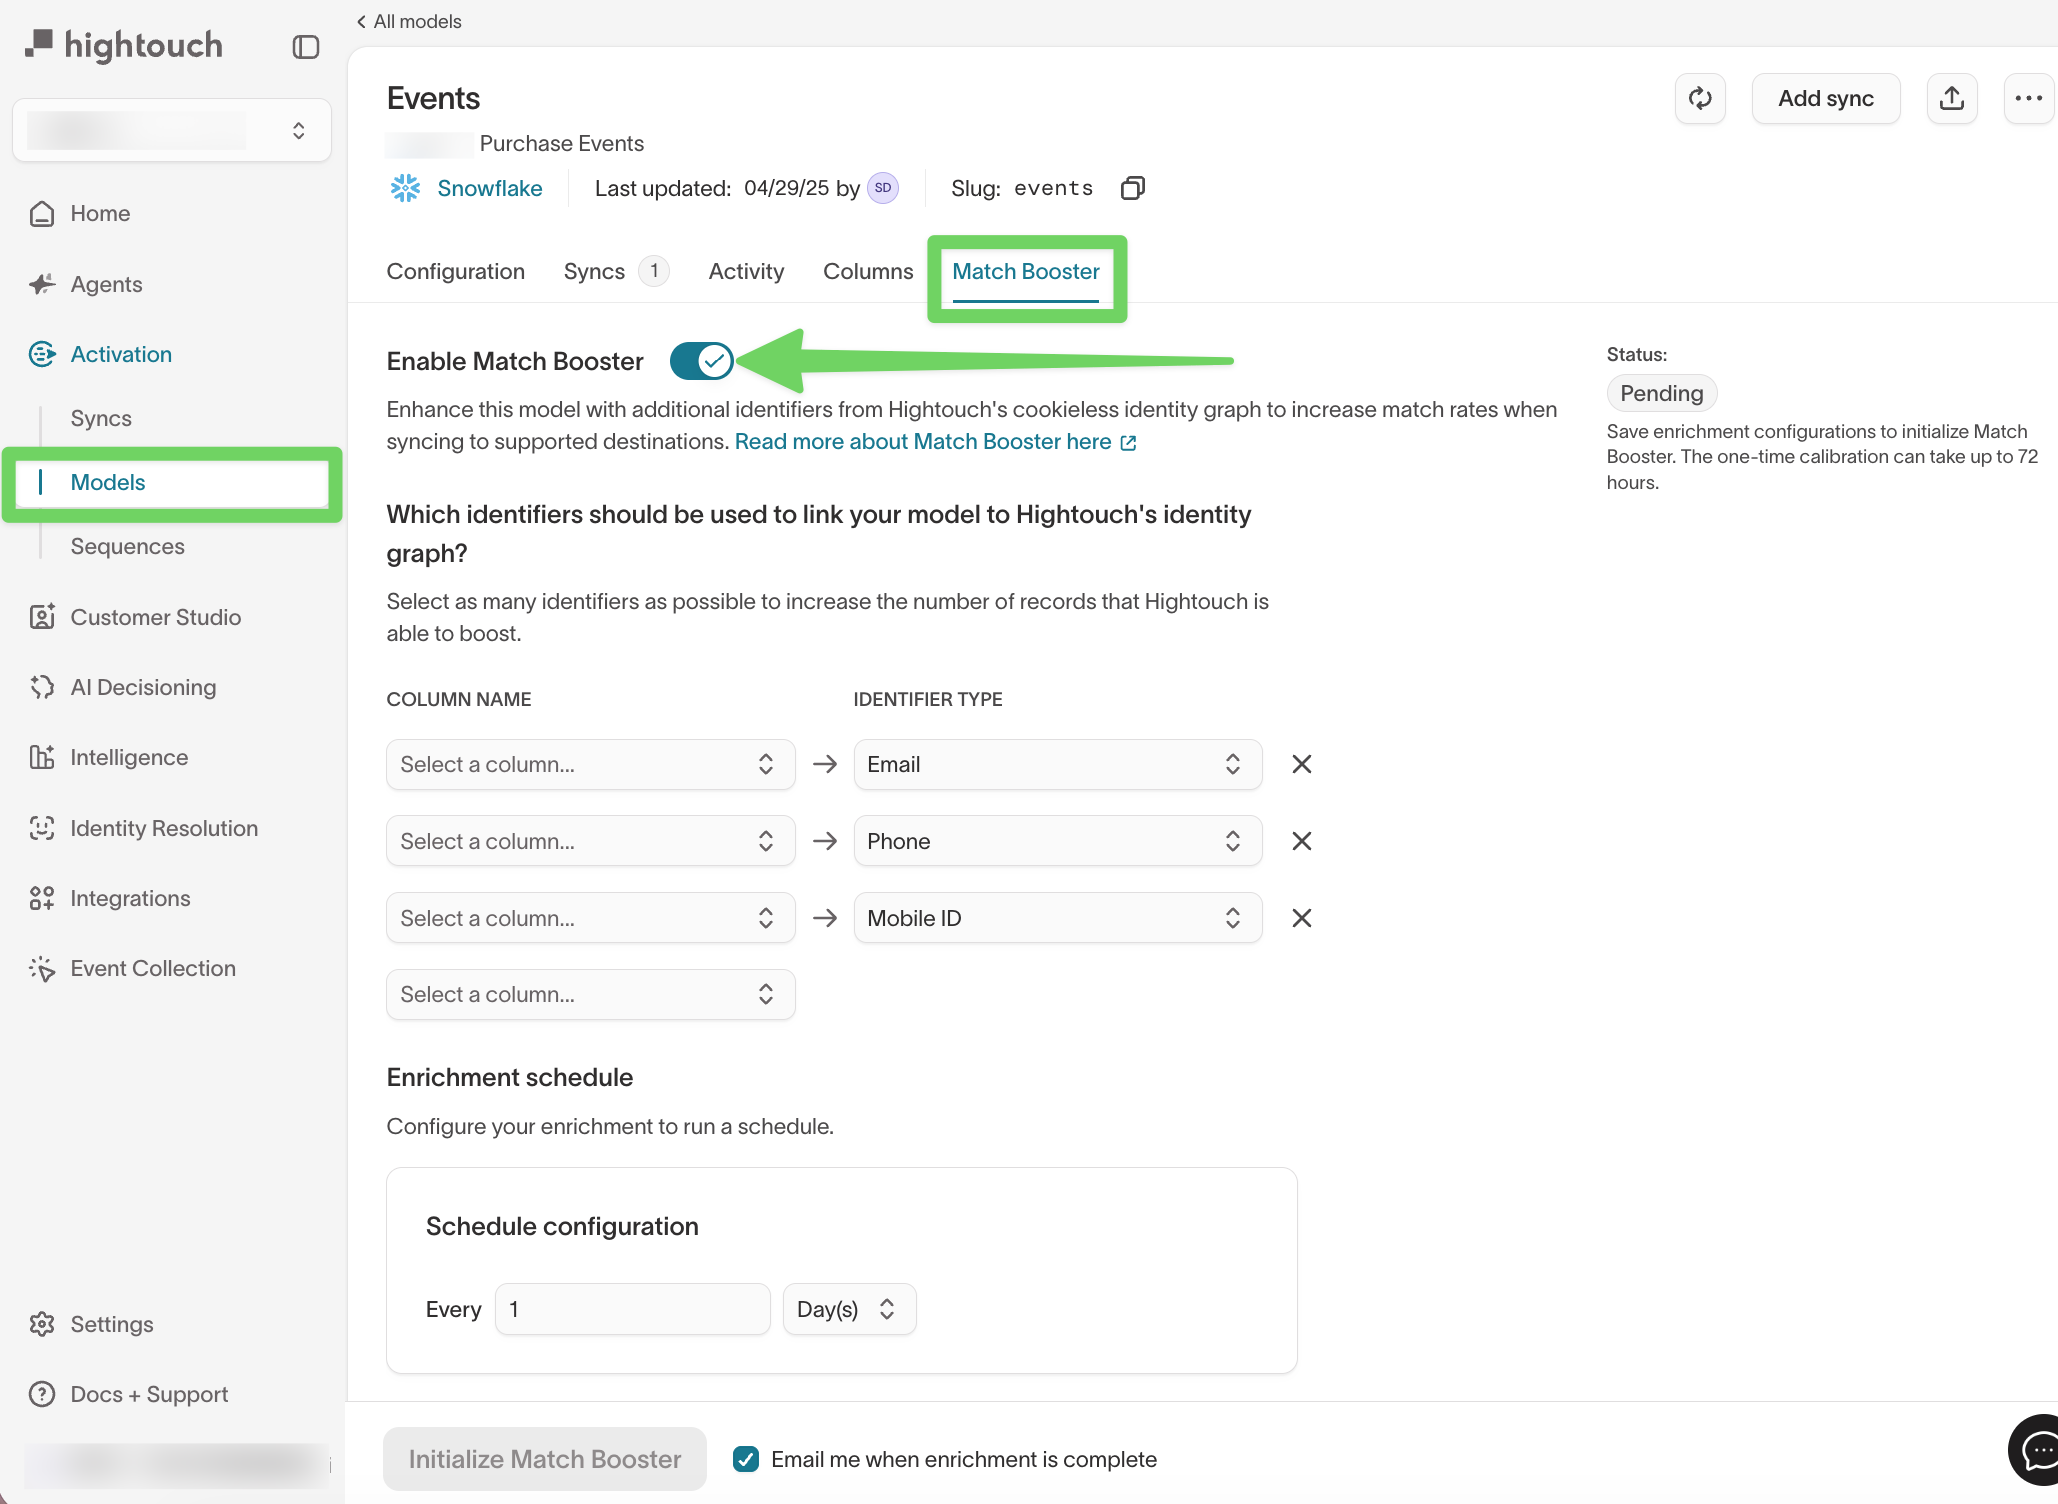This screenshot has width=2058, height=1504.
Task: Open the Email identifier type dropdown
Action: coord(1057,764)
